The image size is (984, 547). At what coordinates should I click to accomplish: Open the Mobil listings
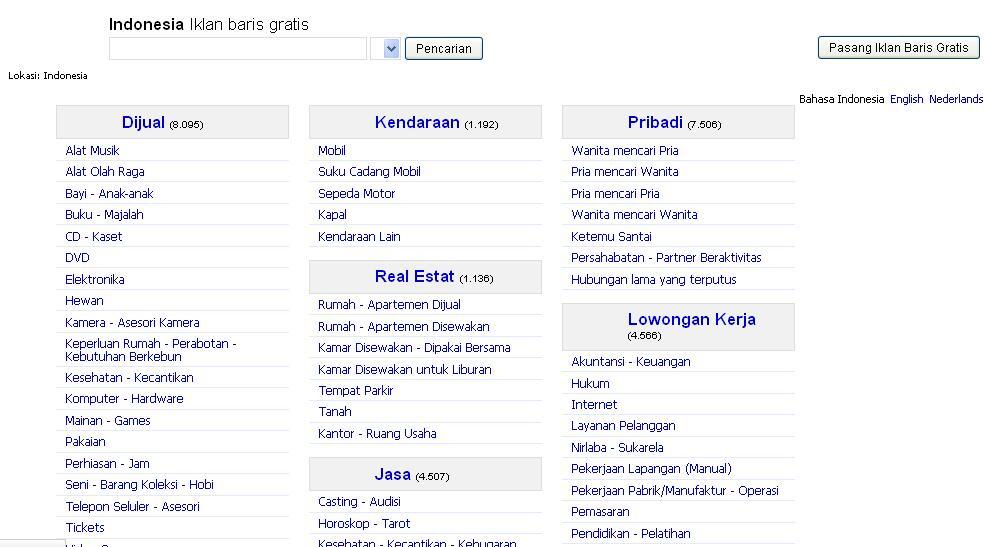tap(332, 151)
